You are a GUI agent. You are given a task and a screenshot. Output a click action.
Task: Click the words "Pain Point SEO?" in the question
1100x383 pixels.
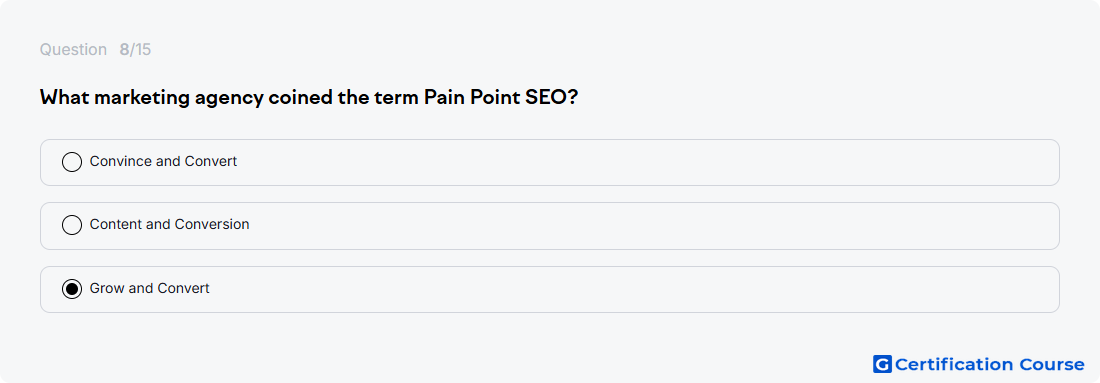(501, 98)
